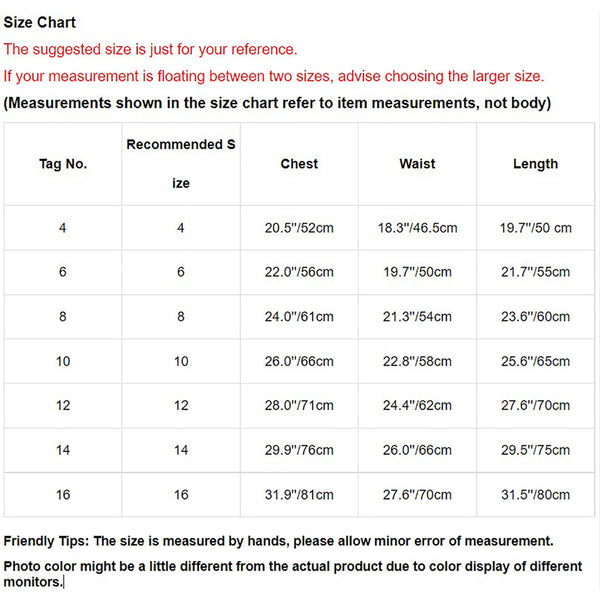Select the 19.7"/50 cm length cell

(x=535, y=228)
